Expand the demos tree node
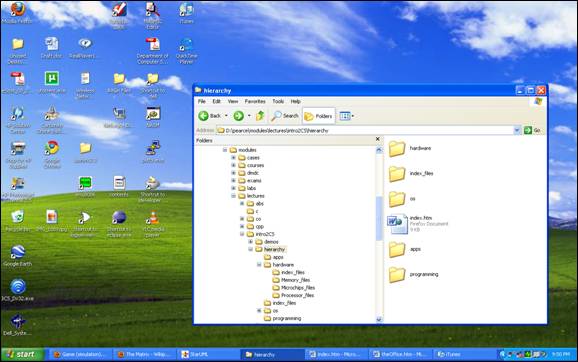Image resolution: width=578 pixels, height=362 pixels. point(251,242)
